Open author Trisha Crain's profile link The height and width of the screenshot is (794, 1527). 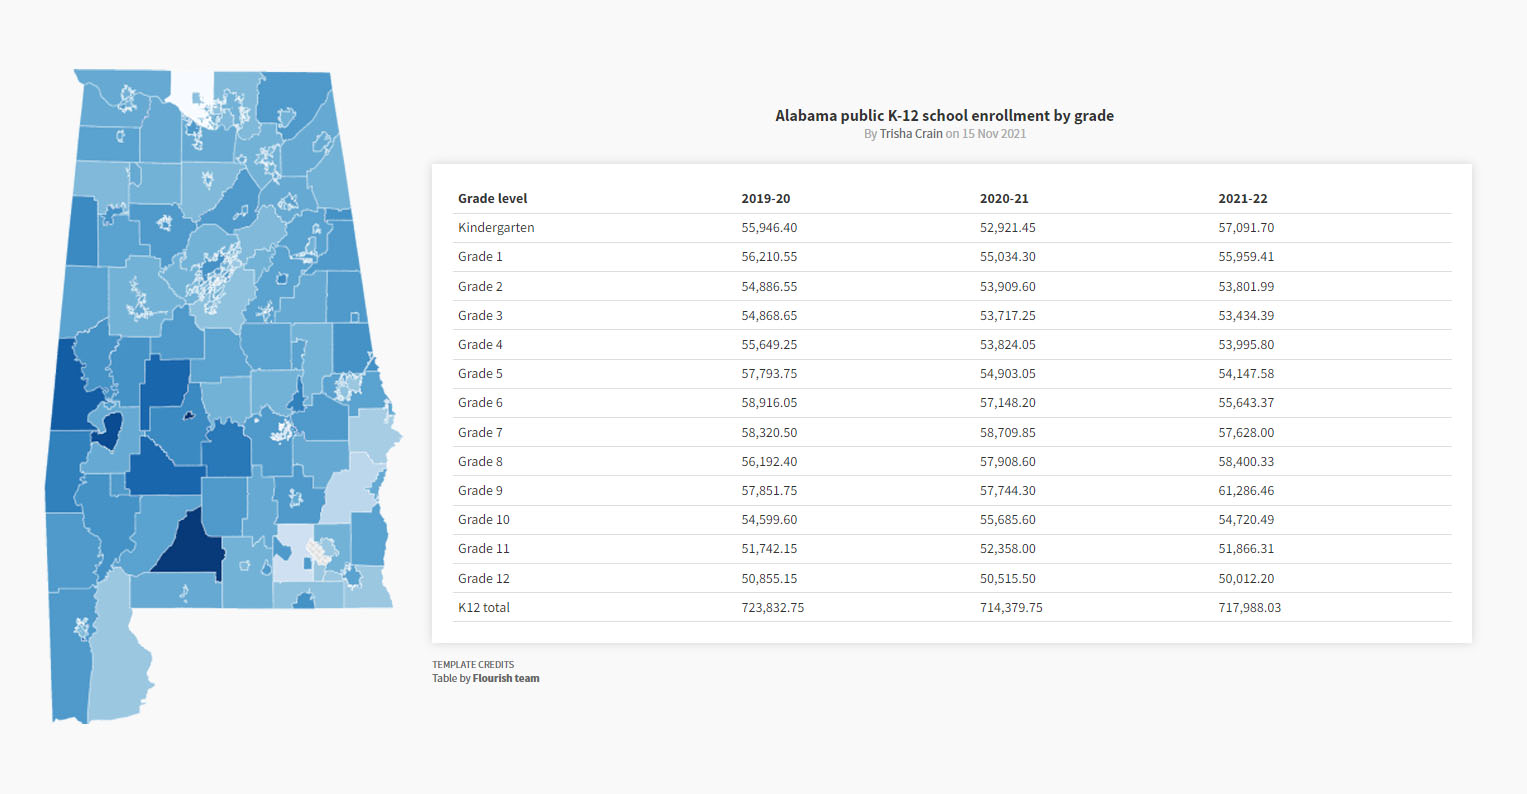coord(910,134)
